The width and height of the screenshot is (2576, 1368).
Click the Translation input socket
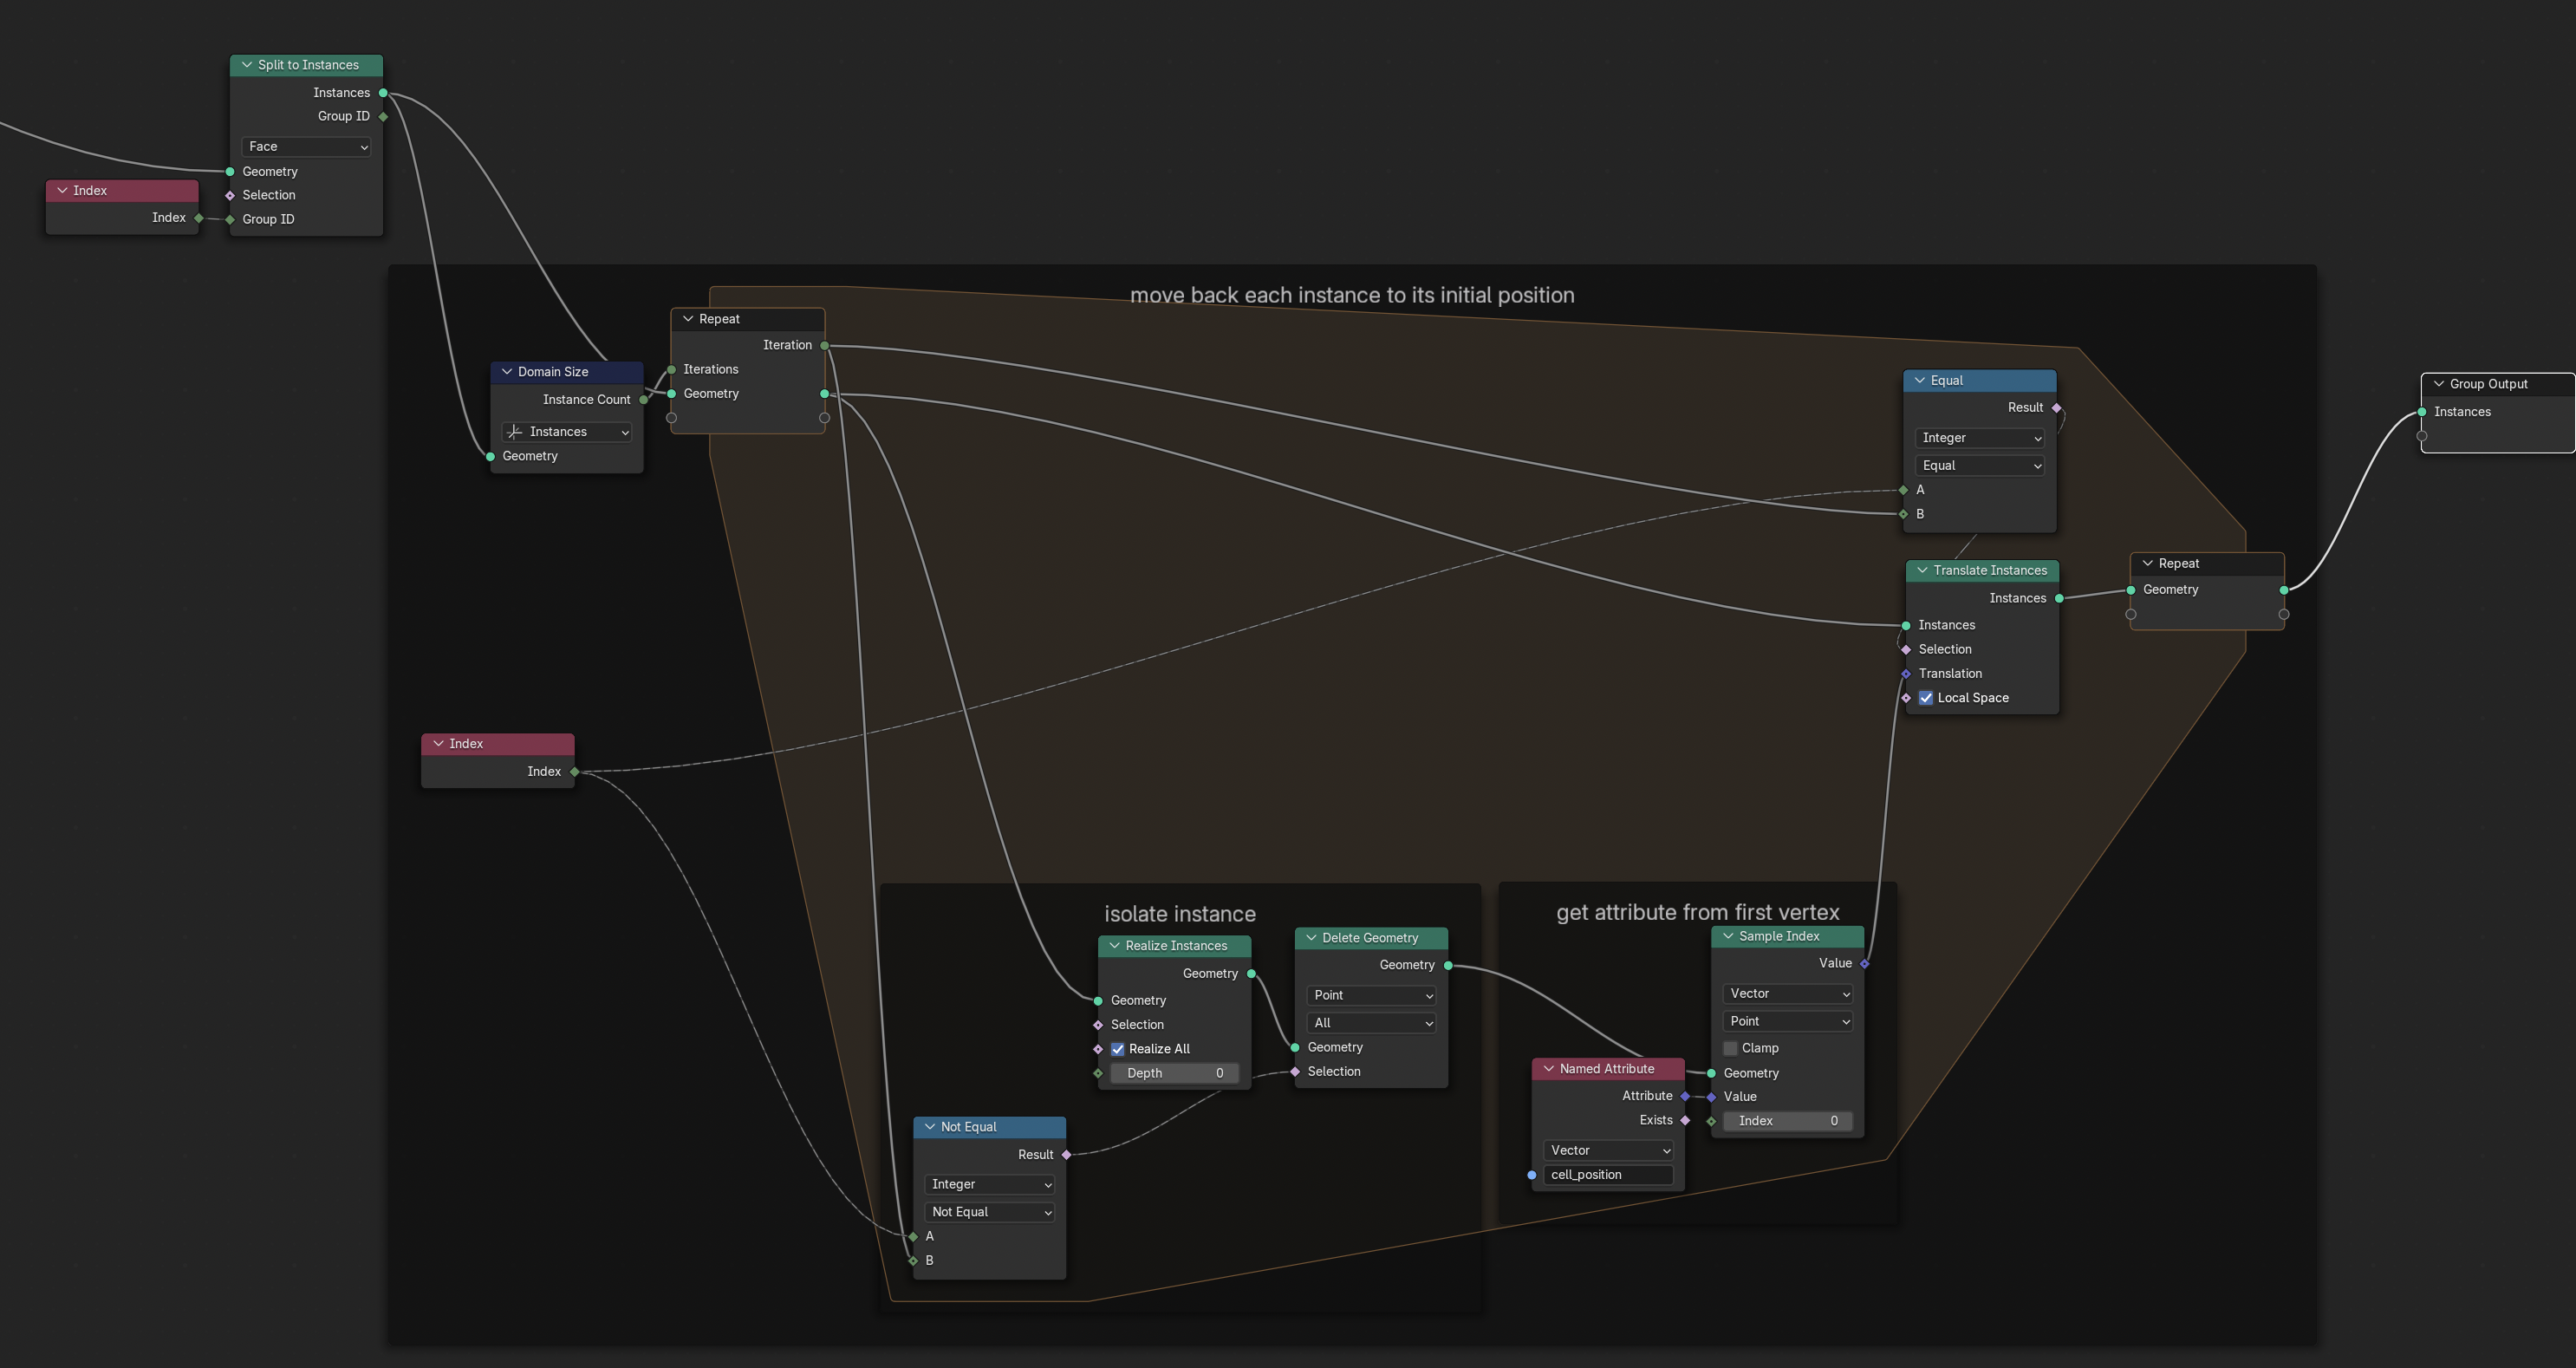coord(1905,674)
